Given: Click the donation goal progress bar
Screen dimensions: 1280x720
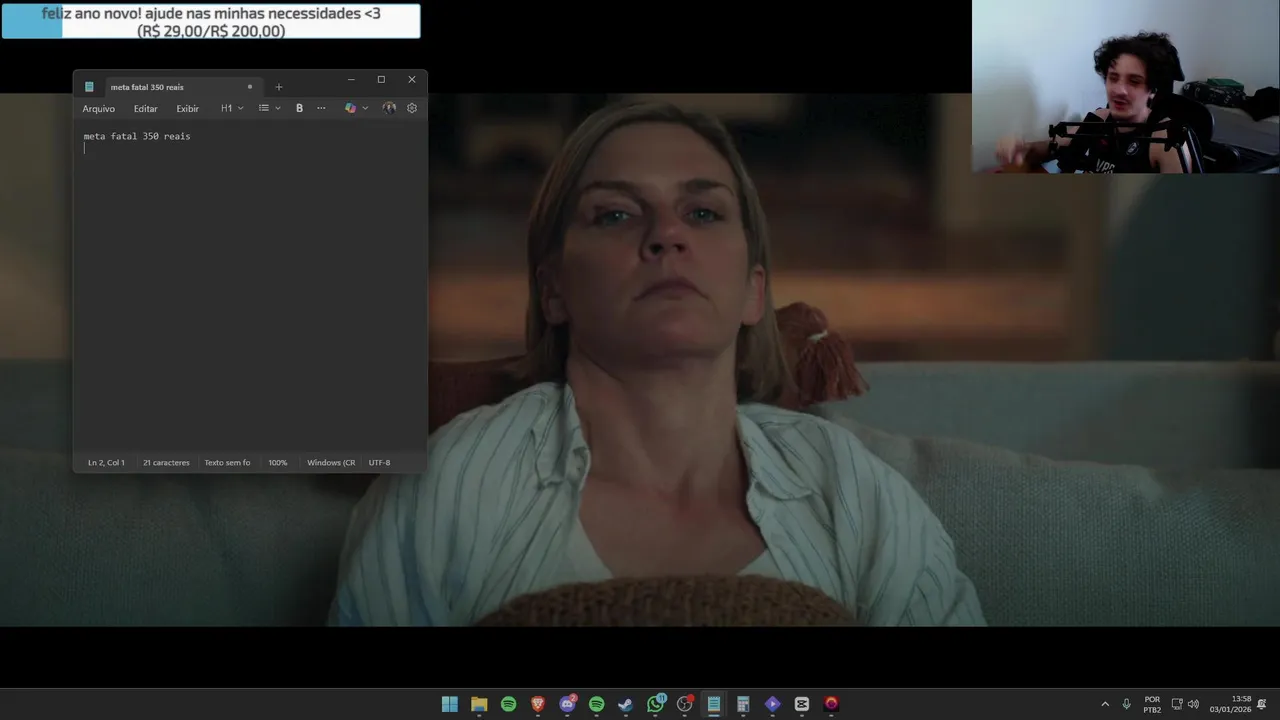Looking at the screenshot, I should click(211, 21).
